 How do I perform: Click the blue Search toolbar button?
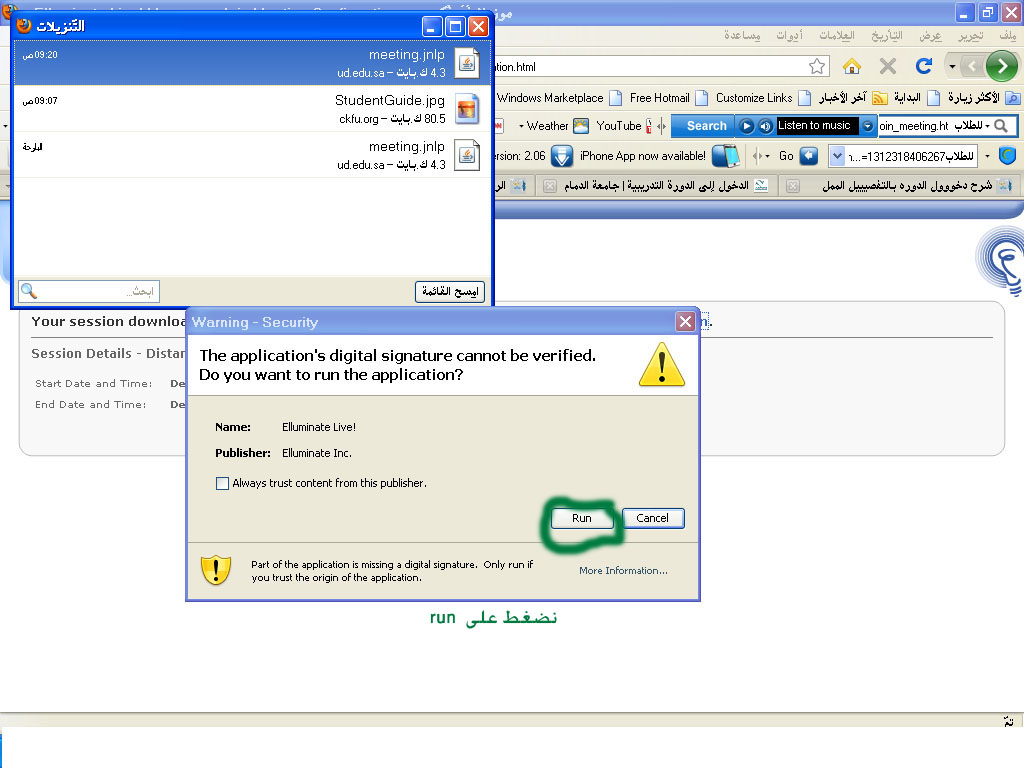click(x=703, y=126)
